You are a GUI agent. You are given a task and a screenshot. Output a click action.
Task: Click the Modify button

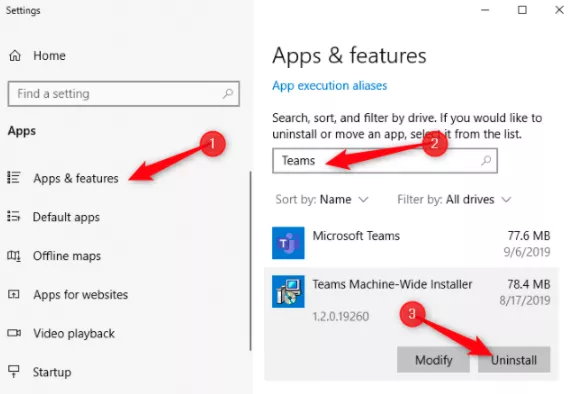[x=433, y=360]
